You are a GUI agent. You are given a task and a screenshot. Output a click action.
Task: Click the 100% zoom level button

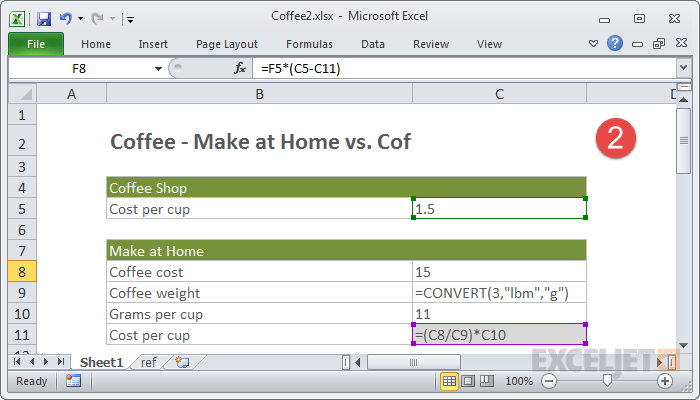(519, 381)
